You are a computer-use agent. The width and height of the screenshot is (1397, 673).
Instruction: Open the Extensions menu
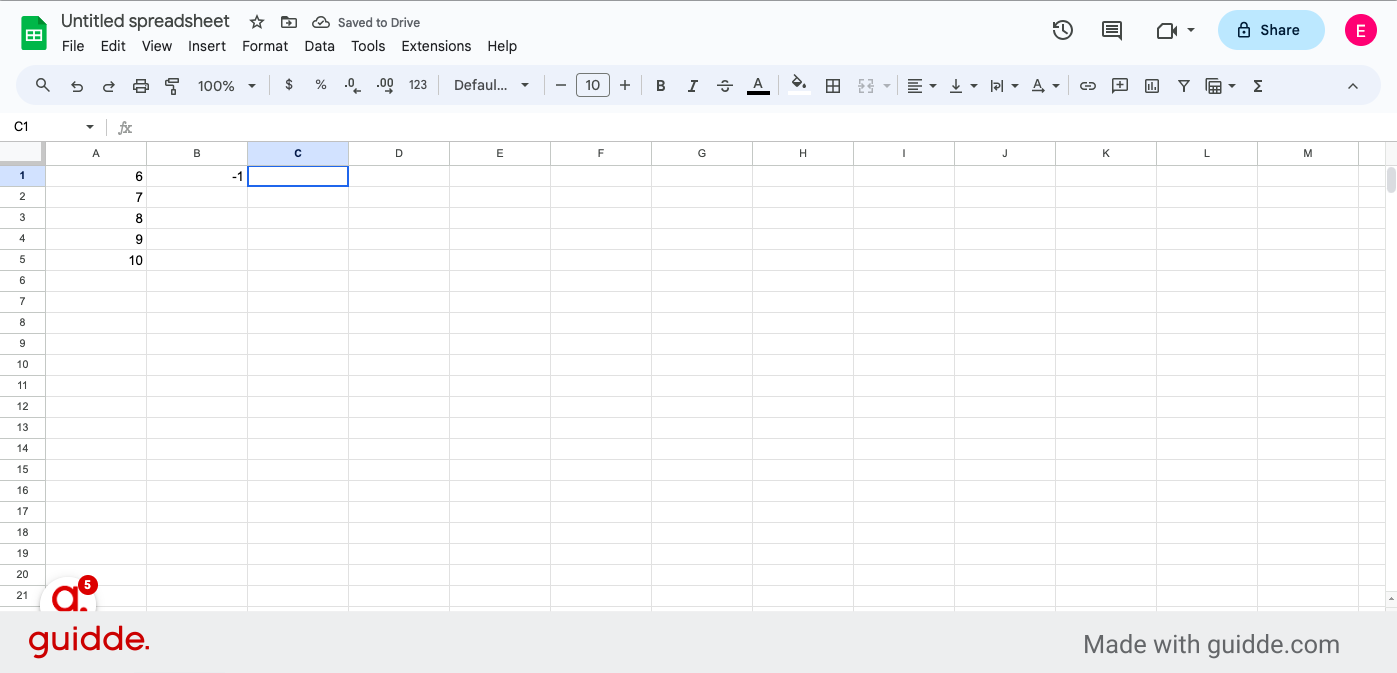pyautogui.click(x=436, y=46)
